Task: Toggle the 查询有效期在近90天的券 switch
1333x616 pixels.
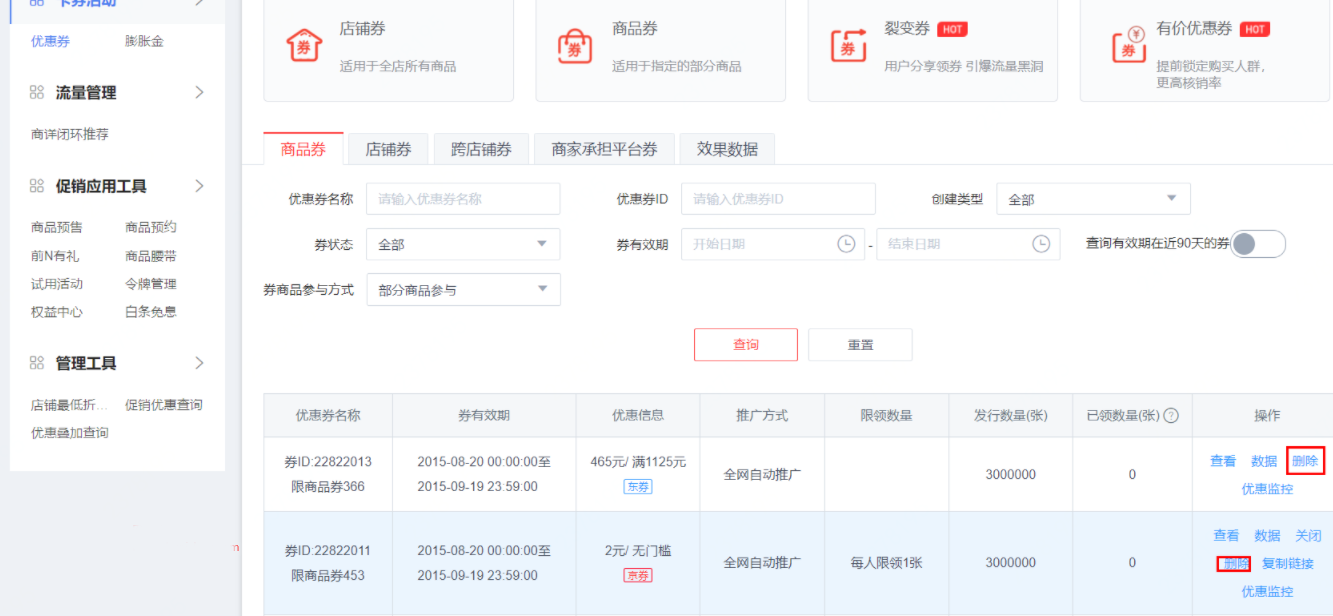Action: (x=1257, y=244)
